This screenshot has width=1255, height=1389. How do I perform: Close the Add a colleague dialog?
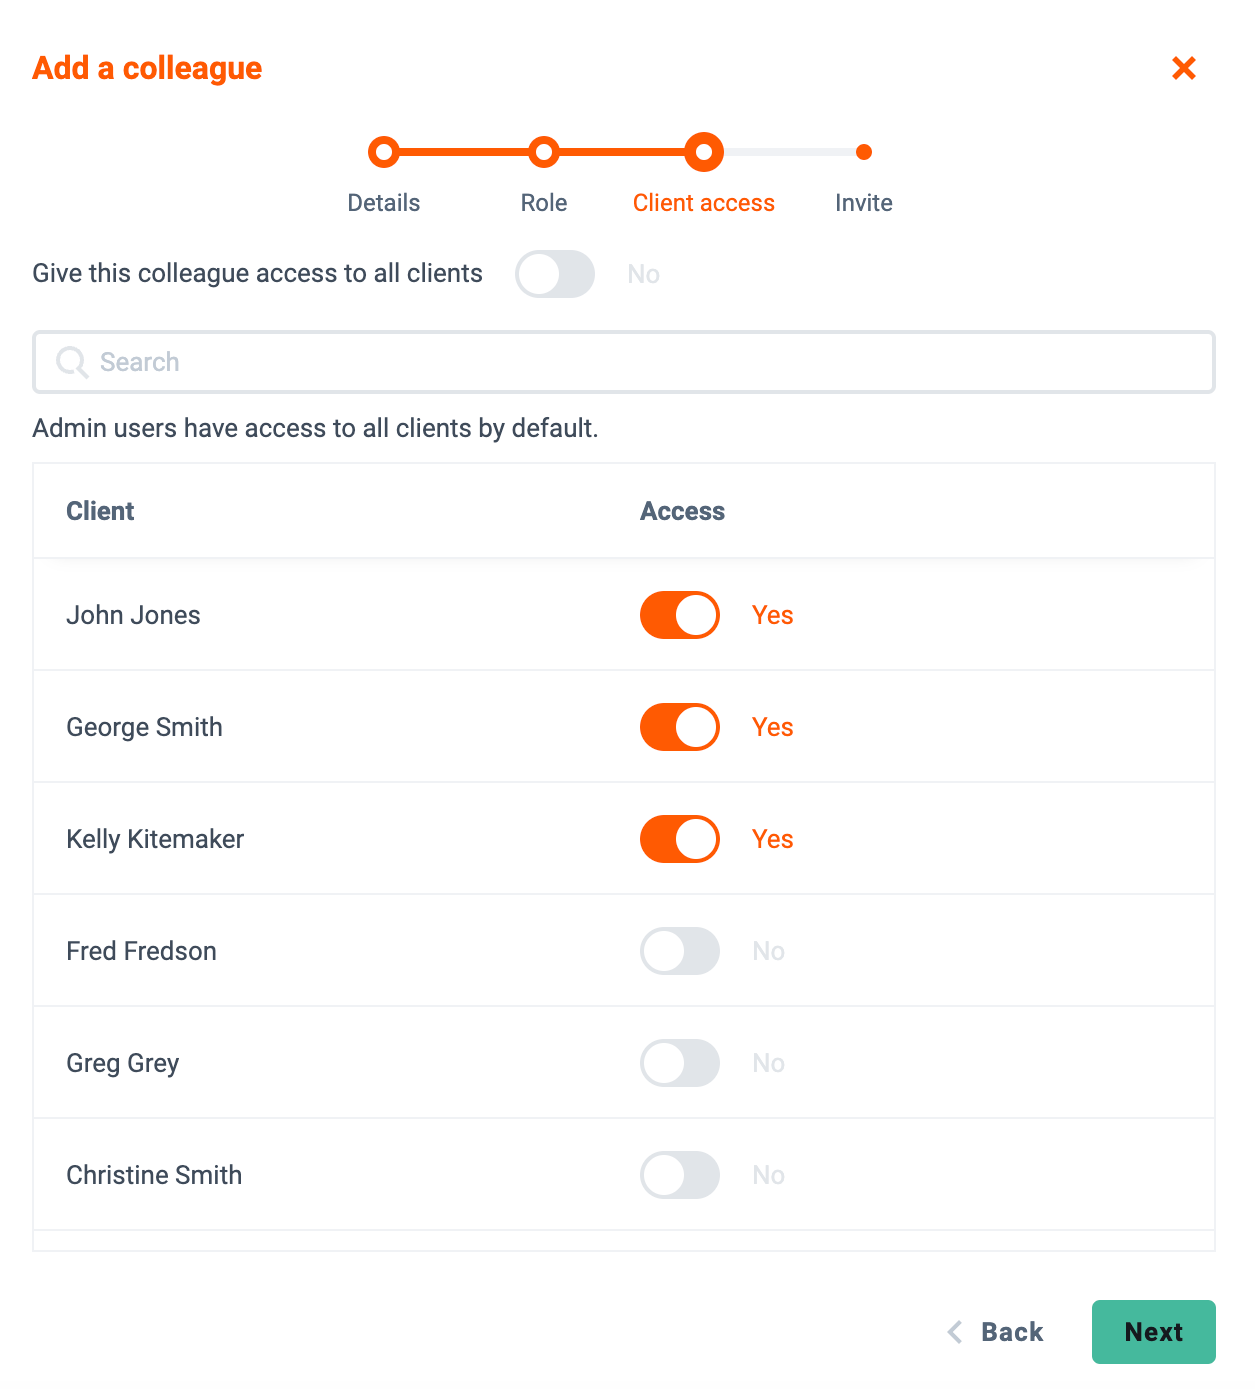pos(1184,68)
